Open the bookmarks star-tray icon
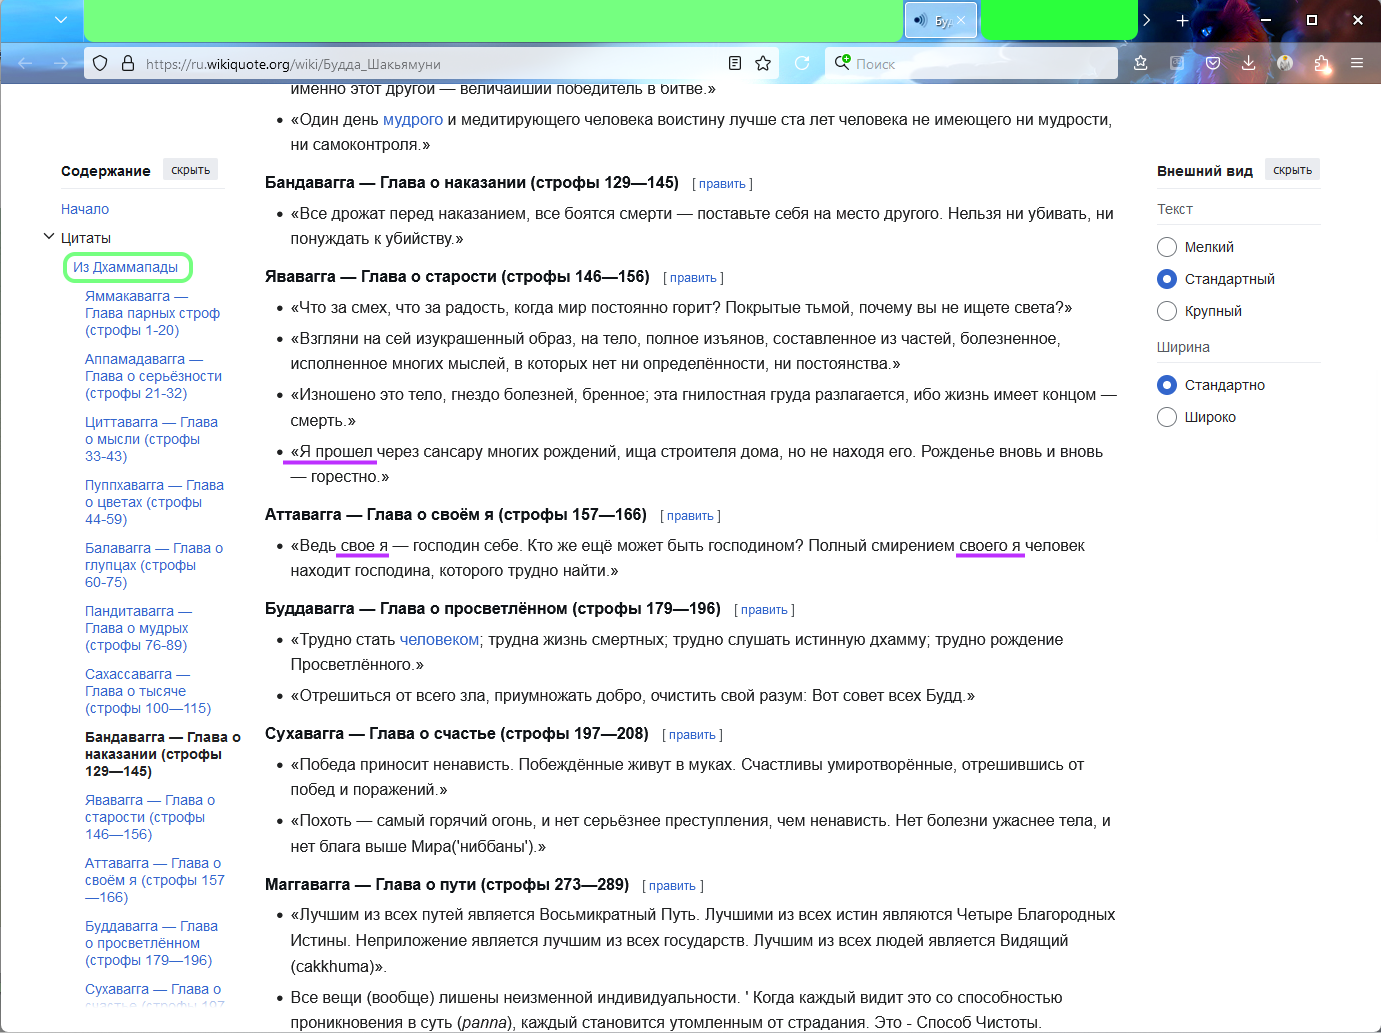This screenshot has height=1033, width=1381. (x=1141, y=63)
